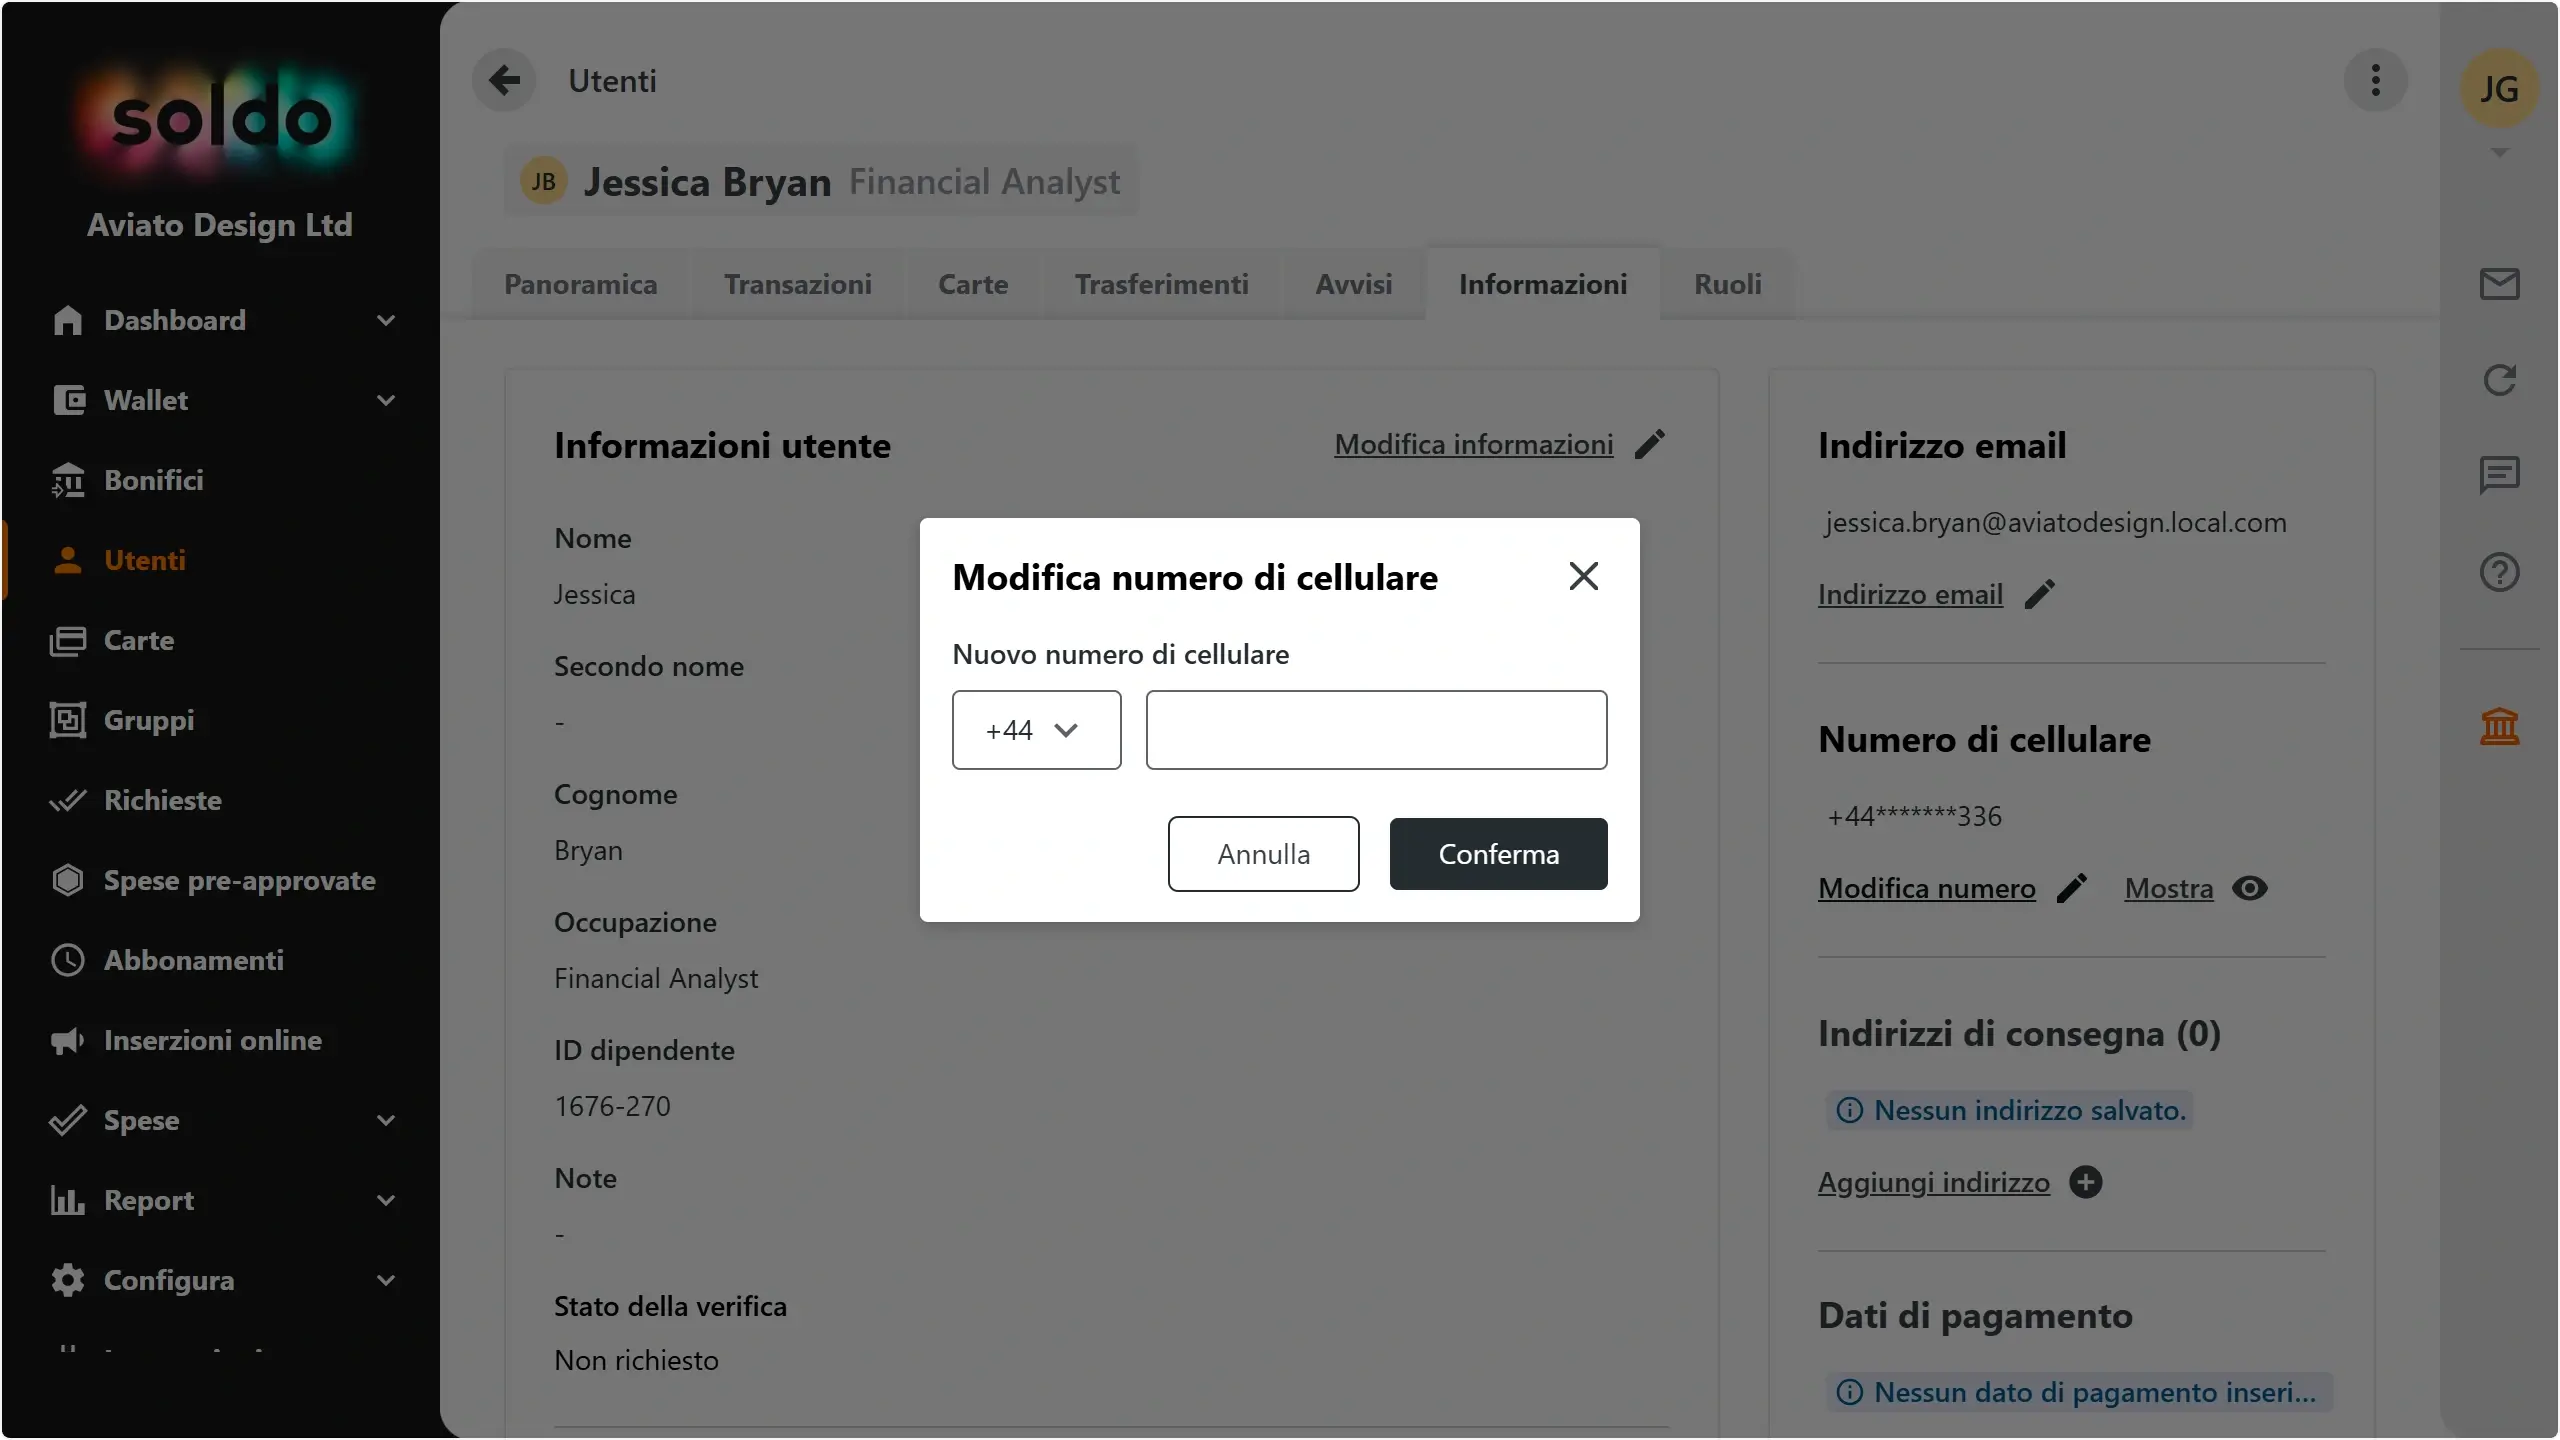Open the +44 country code dropdown
This screenshot has width=2560, height=1440.
point(1036,730)
